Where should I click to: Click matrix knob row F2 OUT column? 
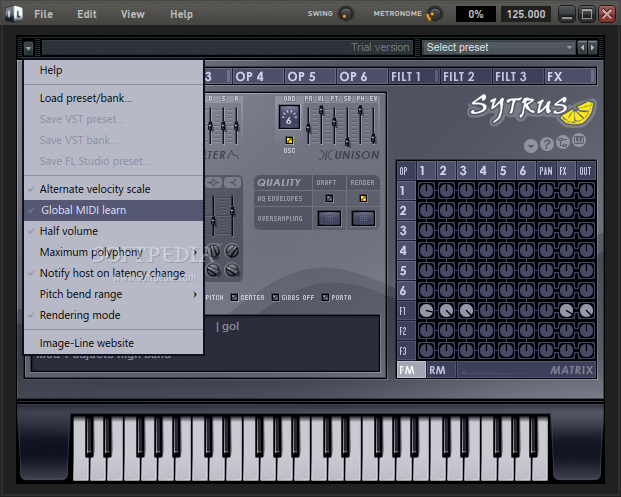586,331
